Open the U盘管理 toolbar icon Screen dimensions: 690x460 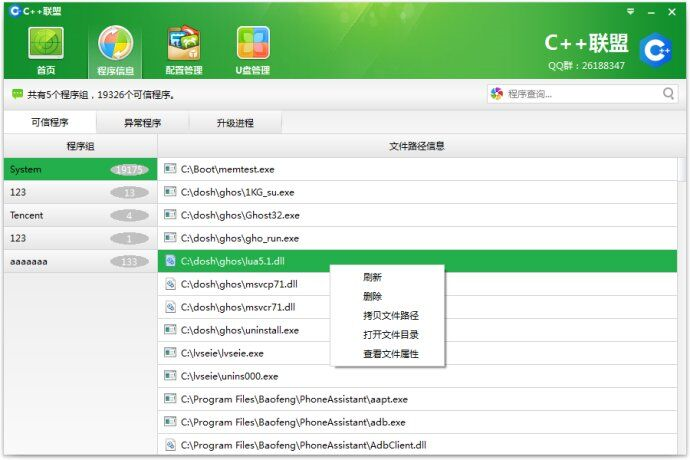click(253, 43)
